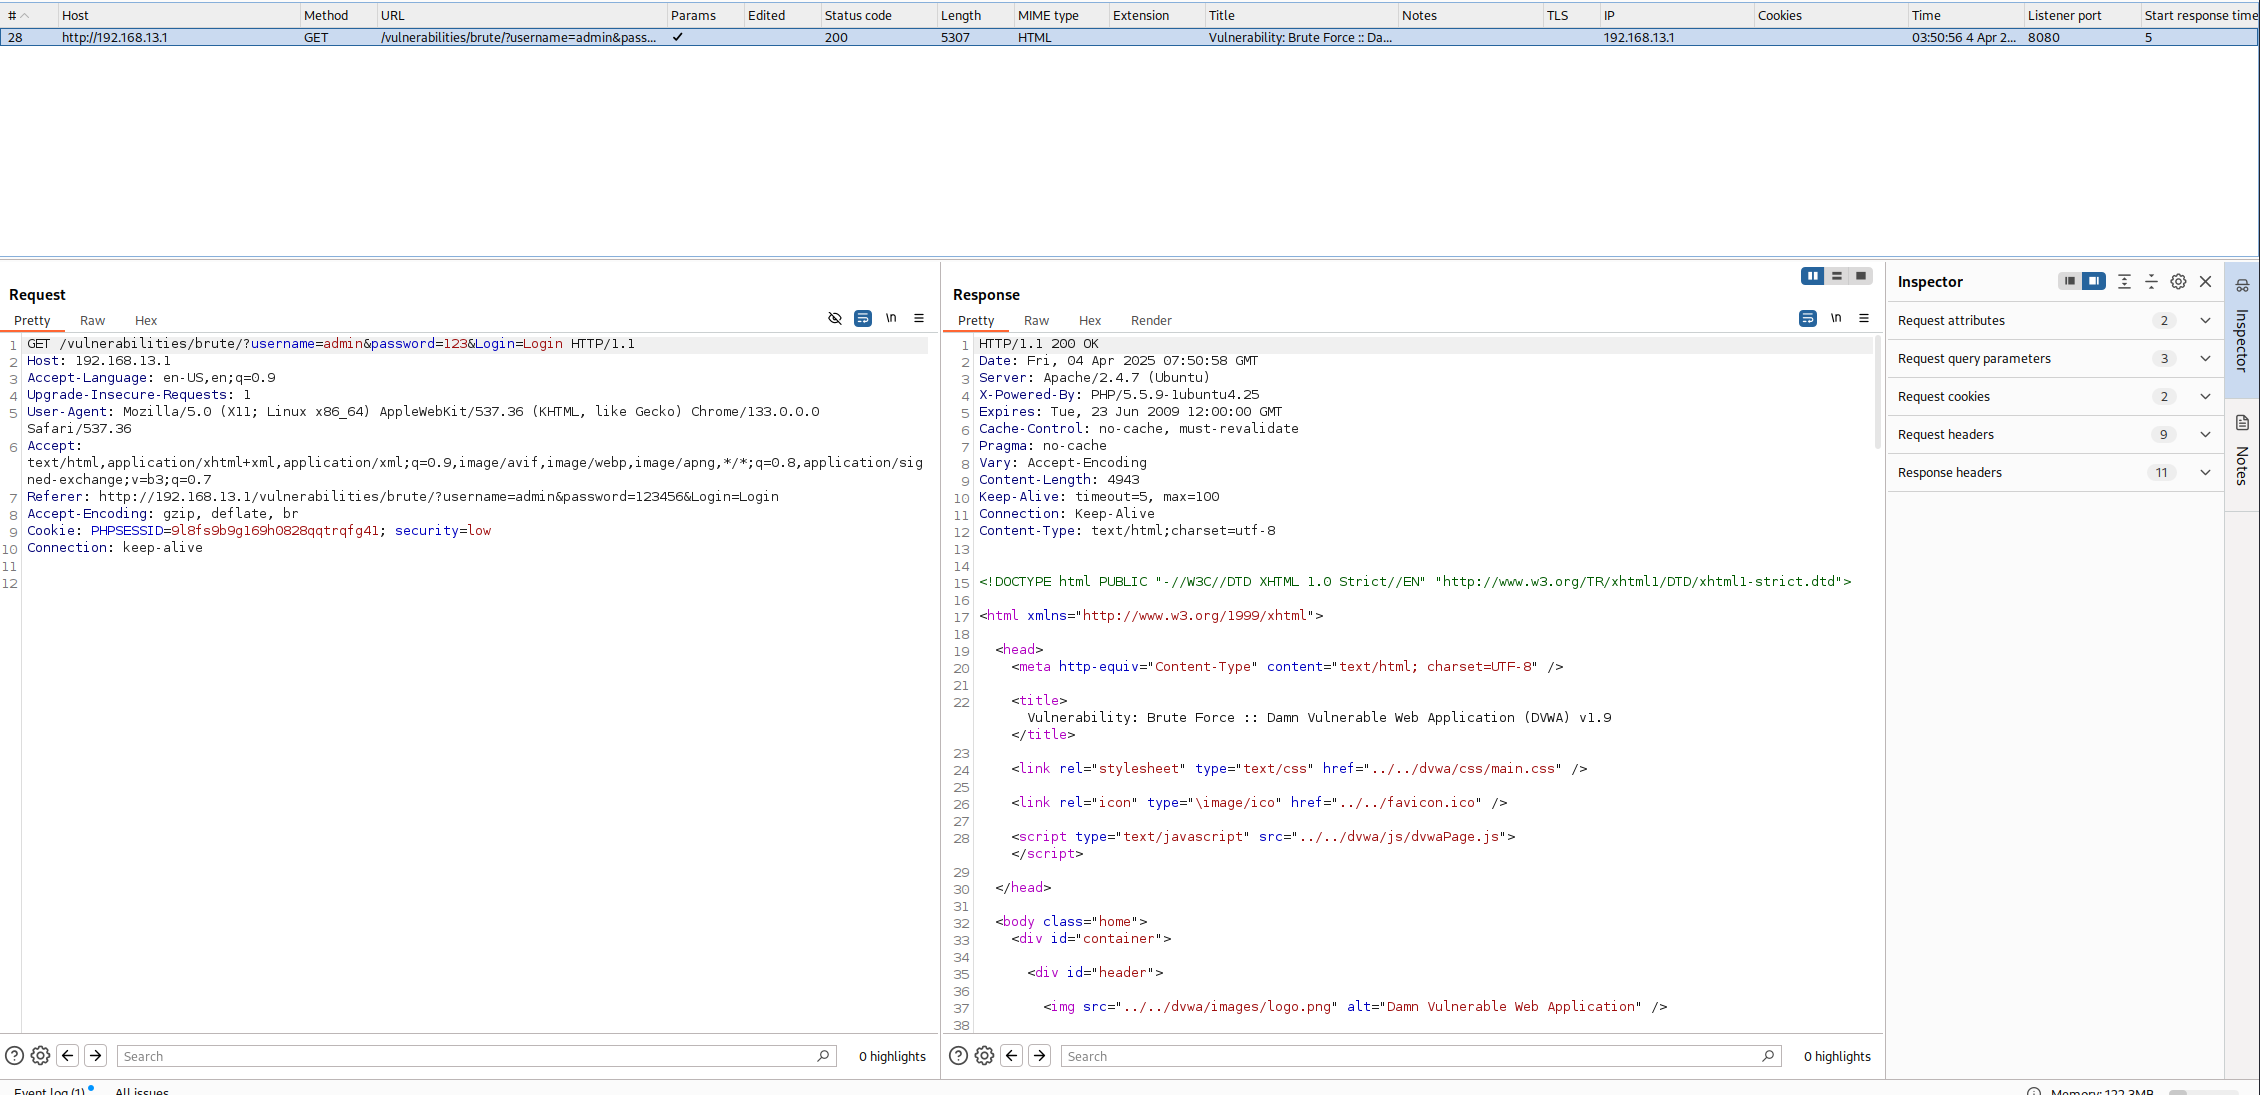Click expand all sections icon in Inspector

(2124, 282)
